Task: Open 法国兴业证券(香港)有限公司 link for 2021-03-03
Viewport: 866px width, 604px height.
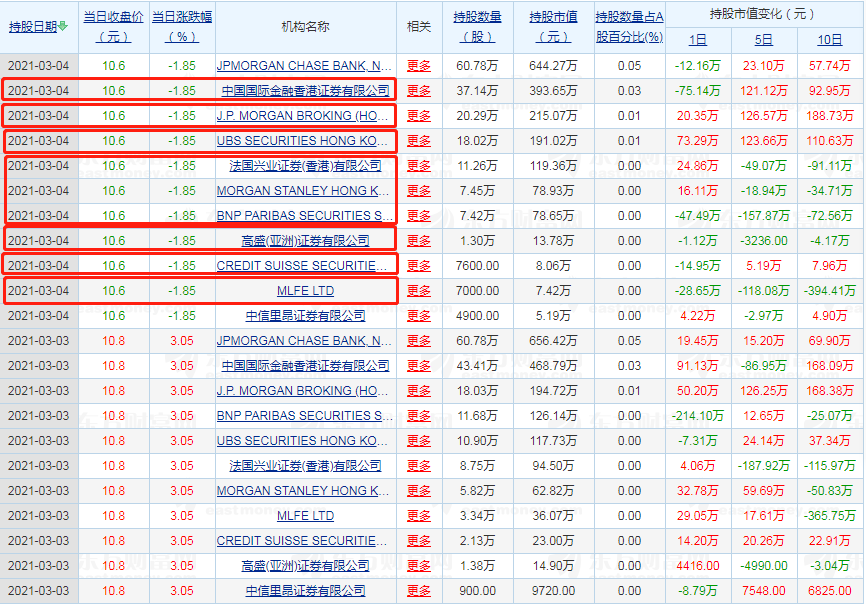Action: tap(305, 466)
